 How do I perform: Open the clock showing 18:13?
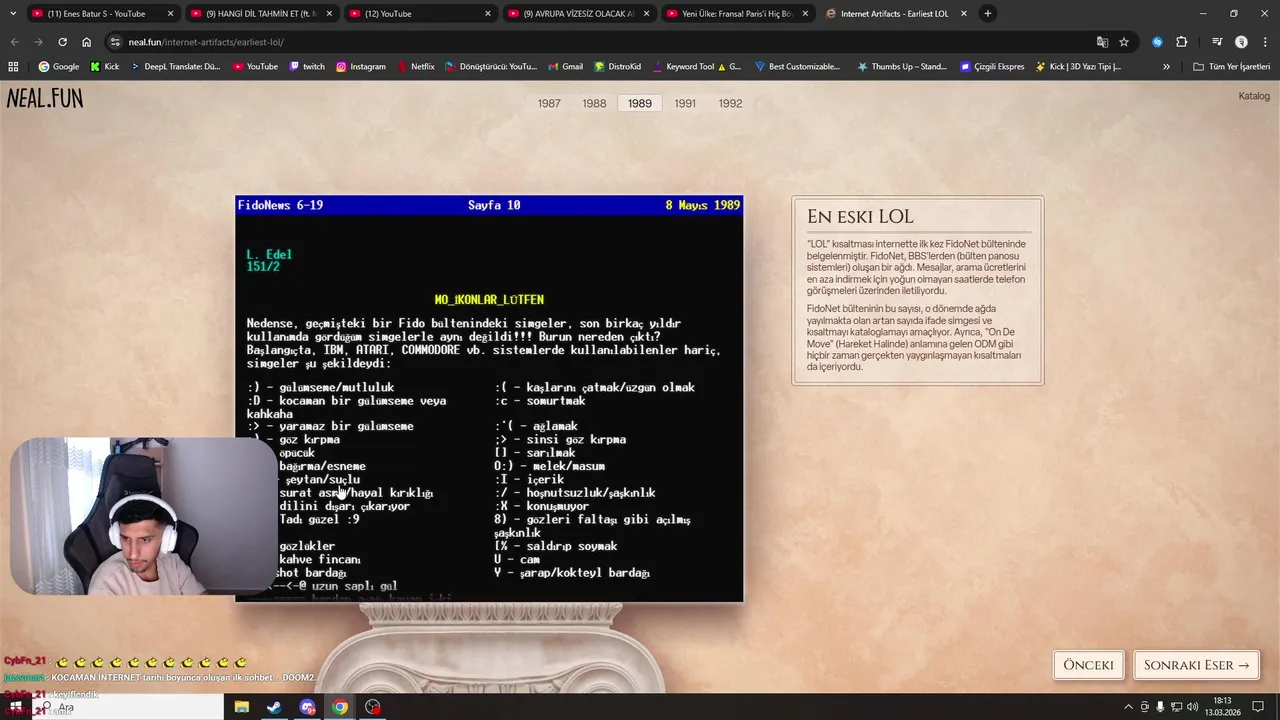[x=1222, y=707]
